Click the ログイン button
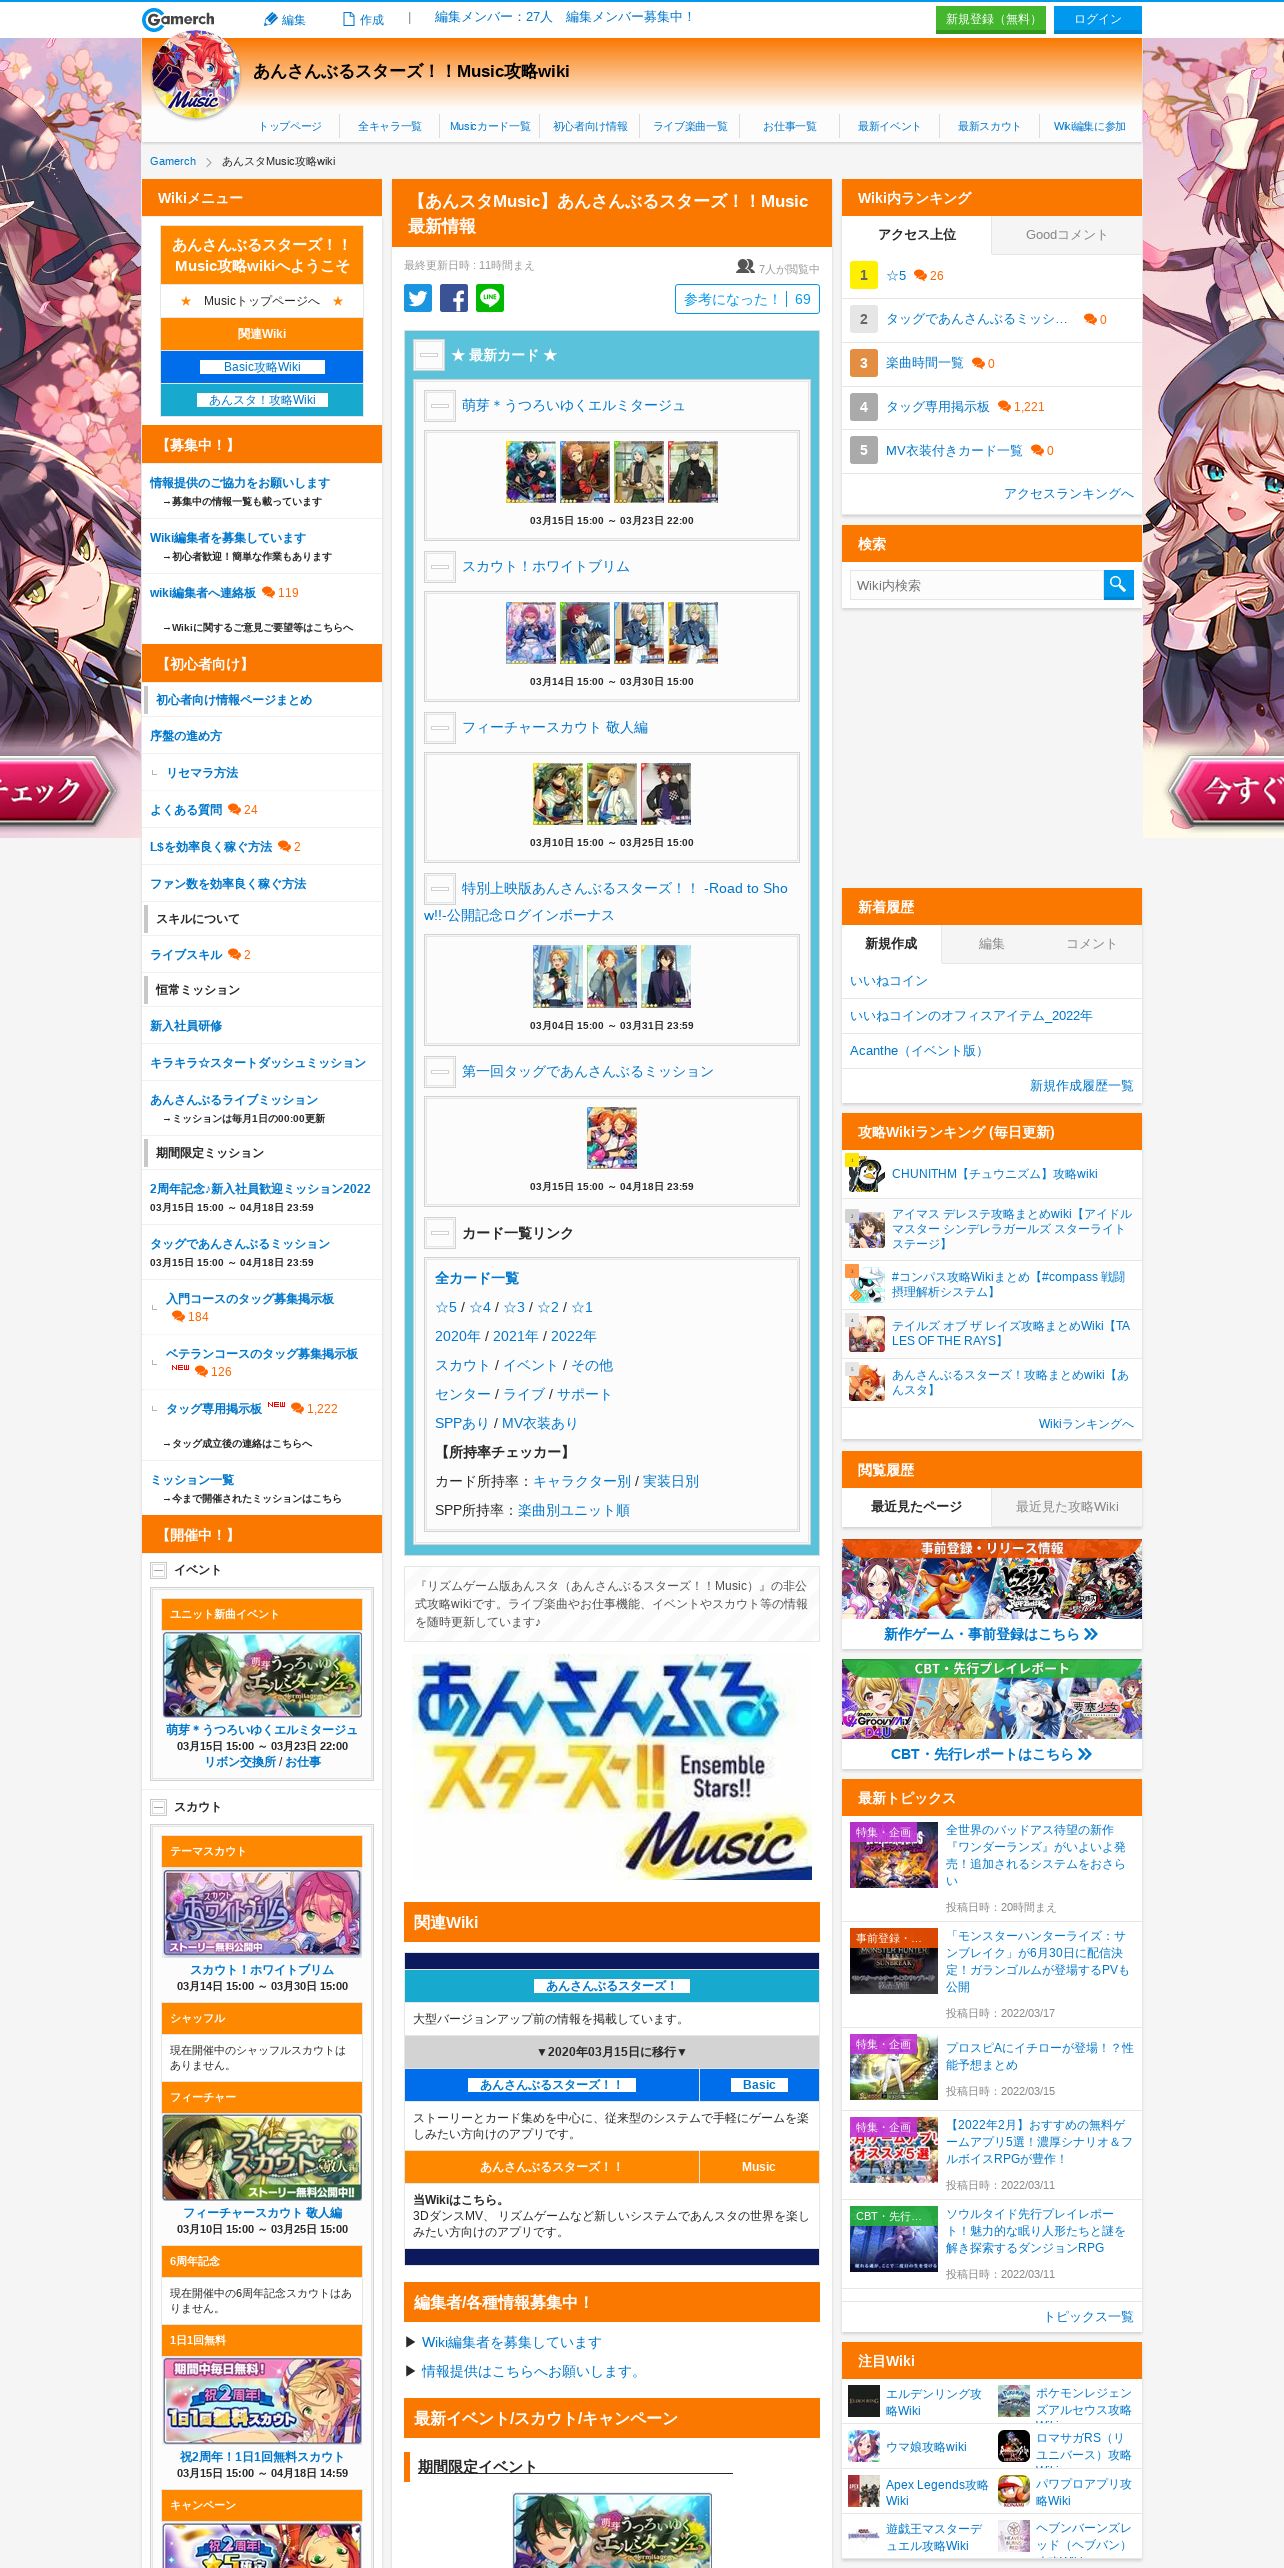 click(x=1098, y=19)
